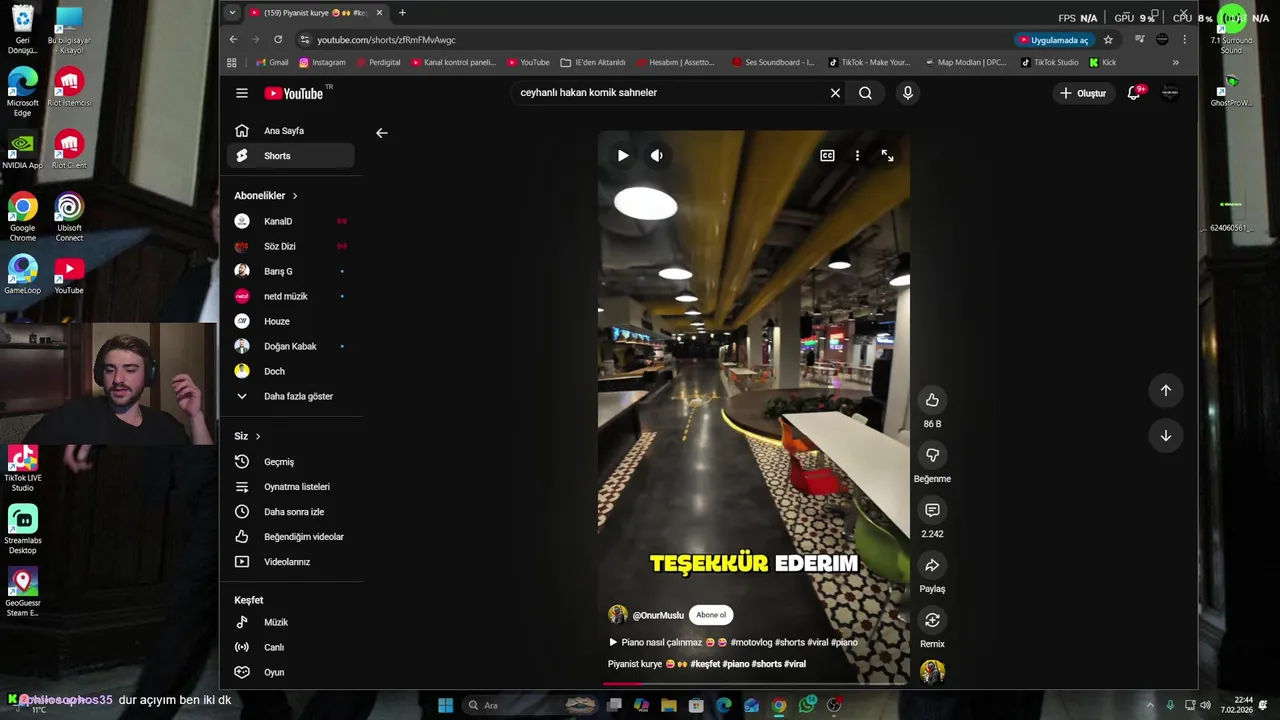Open Chrome's three-dot menu
Screen dimensions: 1280x720
click(1184, 40)
